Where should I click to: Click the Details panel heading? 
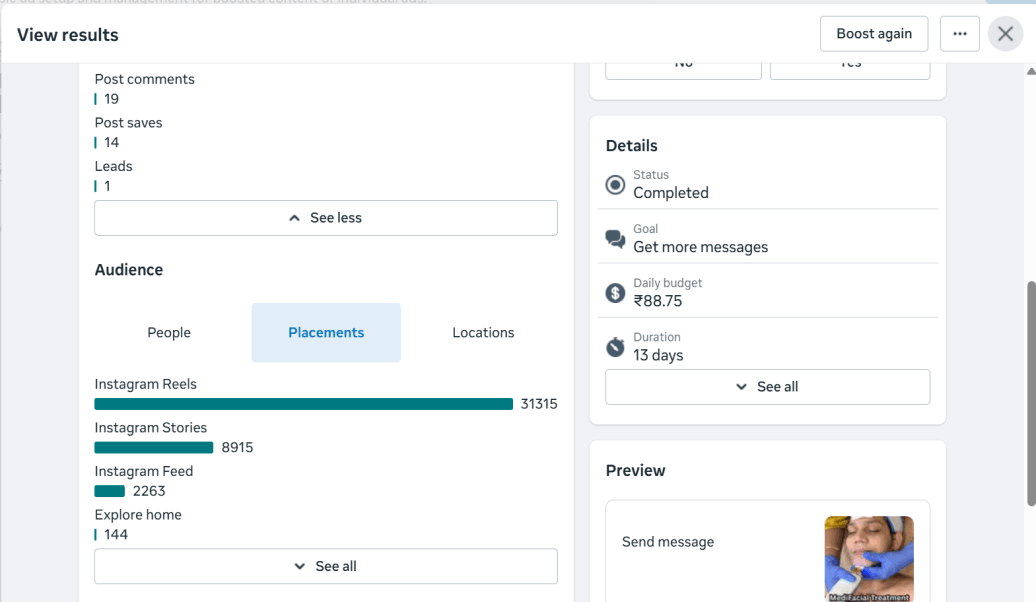click(x=632, y=145)
